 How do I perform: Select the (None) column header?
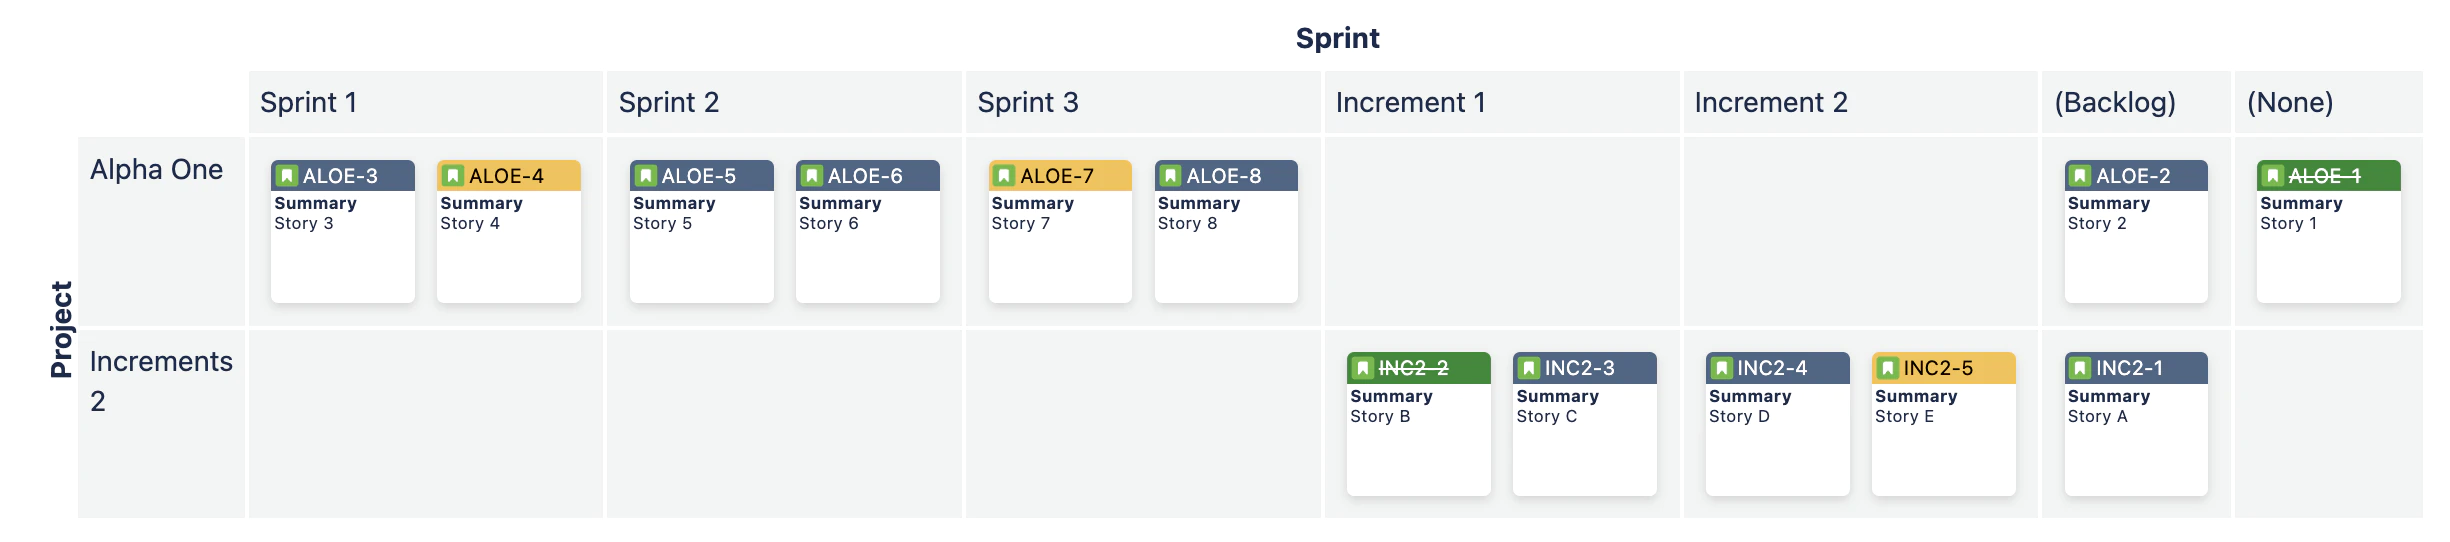2328,102
